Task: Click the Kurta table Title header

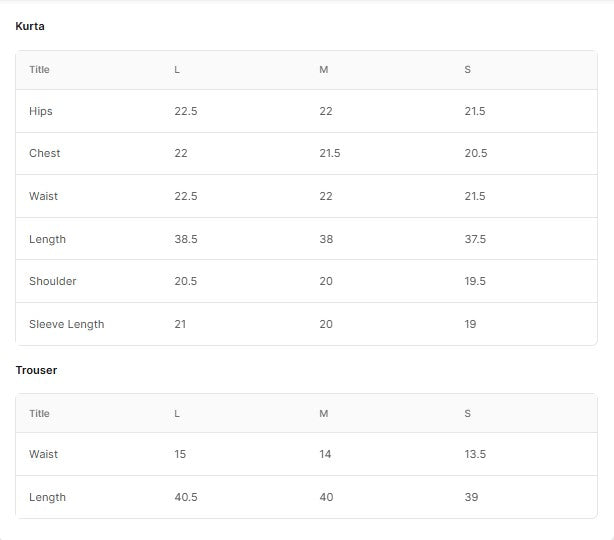Action: click(39, 70)
